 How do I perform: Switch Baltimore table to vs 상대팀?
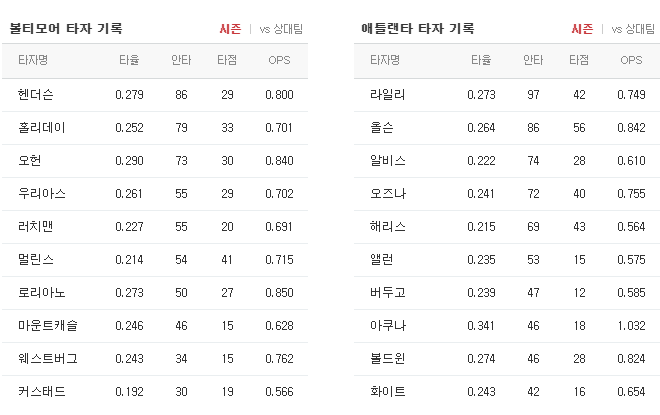click(281, 29)
